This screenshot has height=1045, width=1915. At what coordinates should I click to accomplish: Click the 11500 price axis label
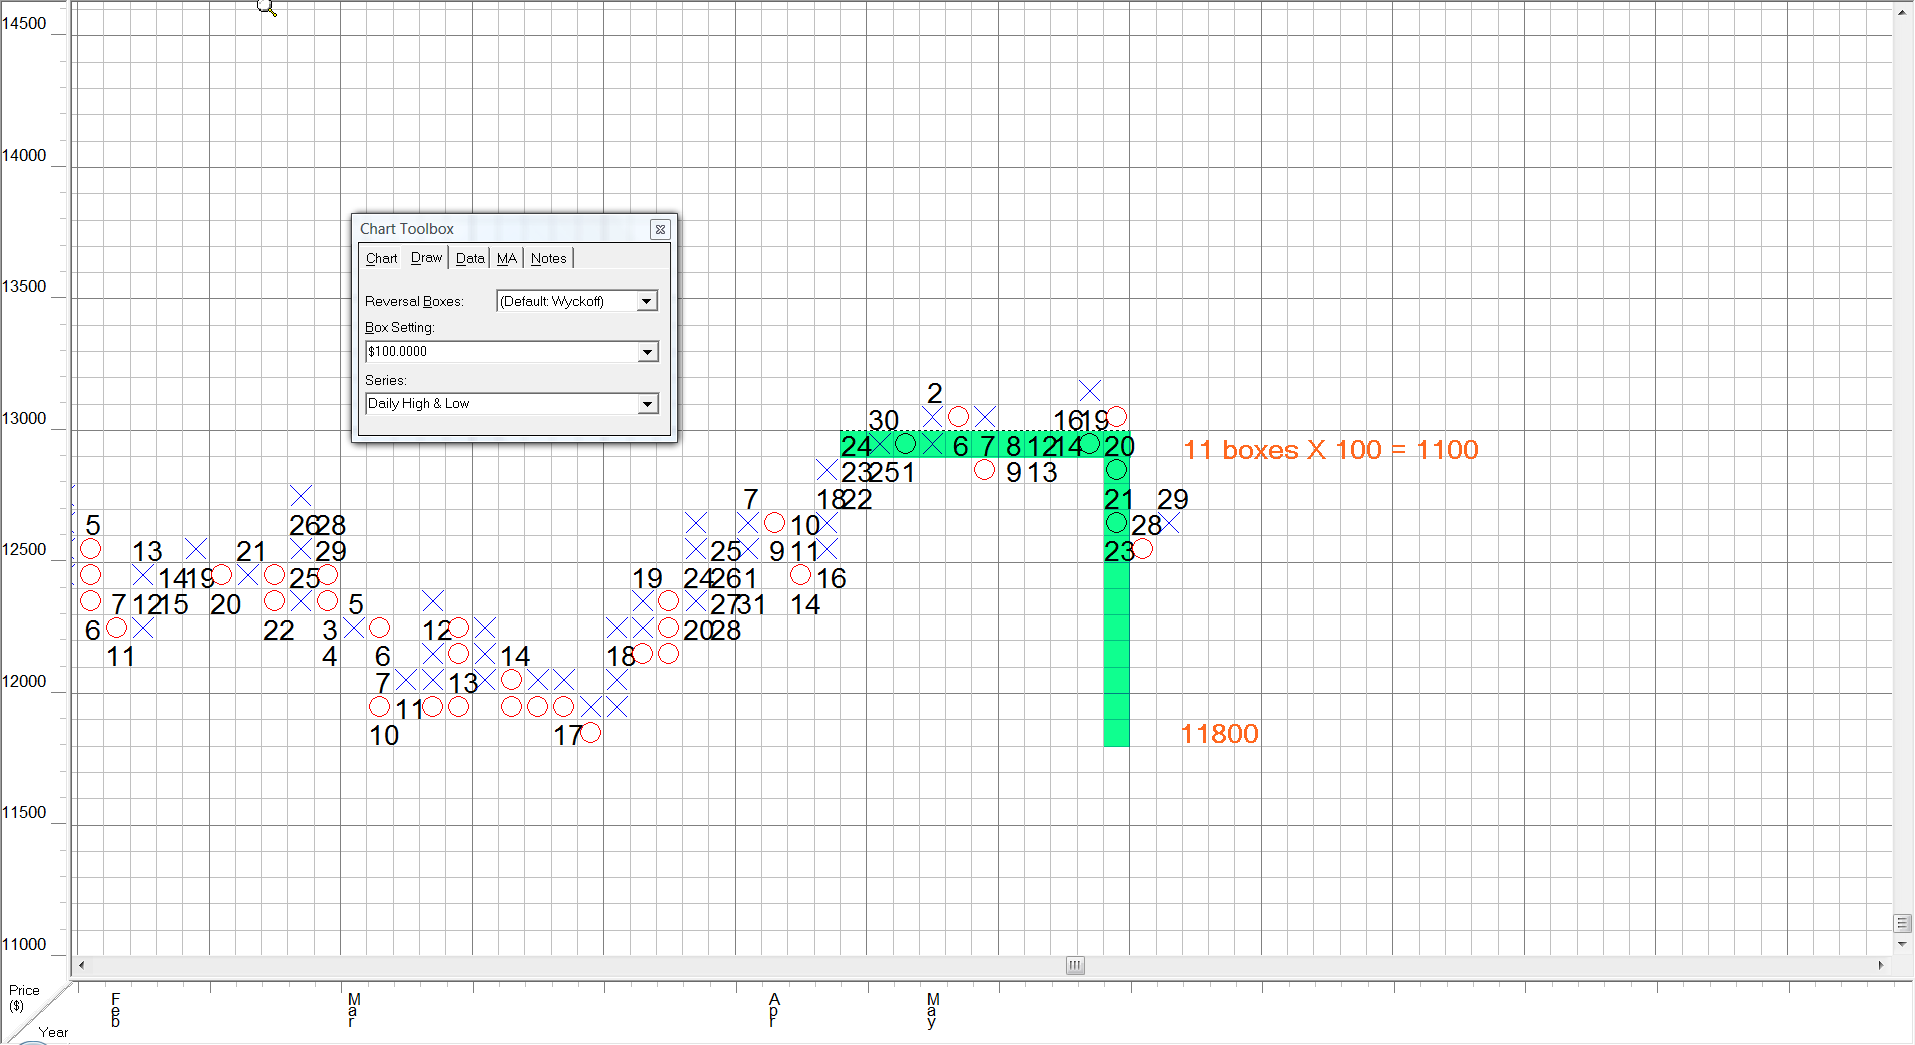click(24, 813)
